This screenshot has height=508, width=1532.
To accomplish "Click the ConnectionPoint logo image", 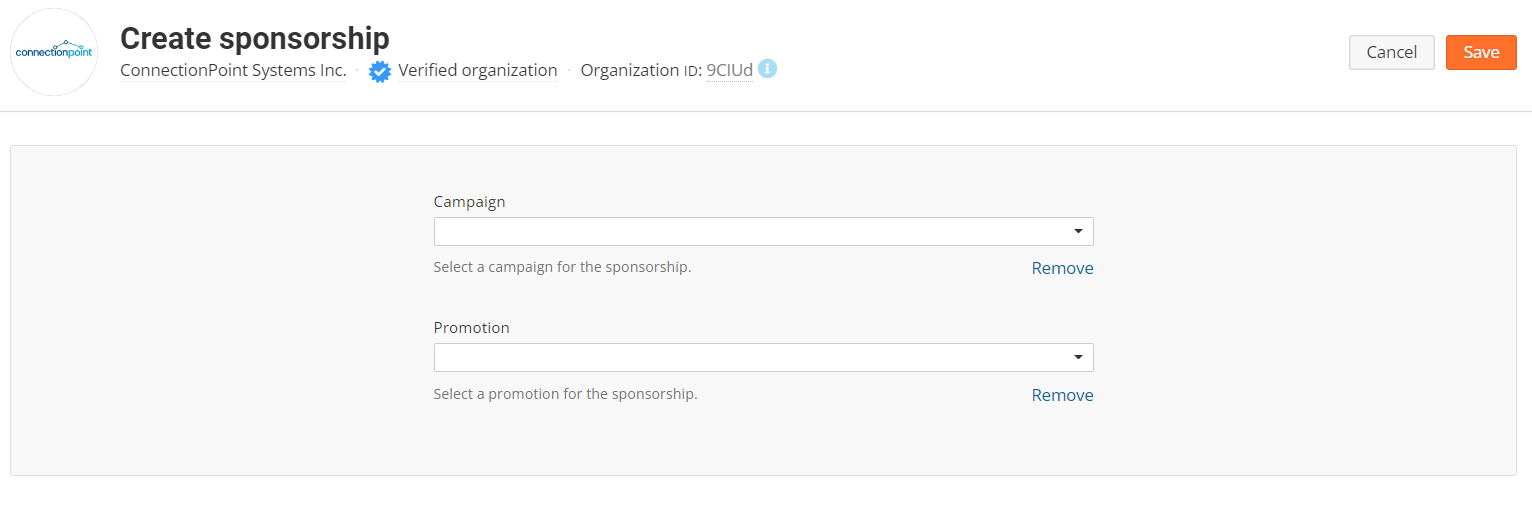I will point(54,52).
